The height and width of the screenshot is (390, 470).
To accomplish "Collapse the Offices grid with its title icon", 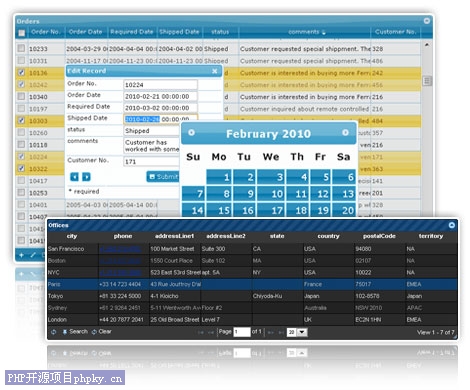I will 452,225.
